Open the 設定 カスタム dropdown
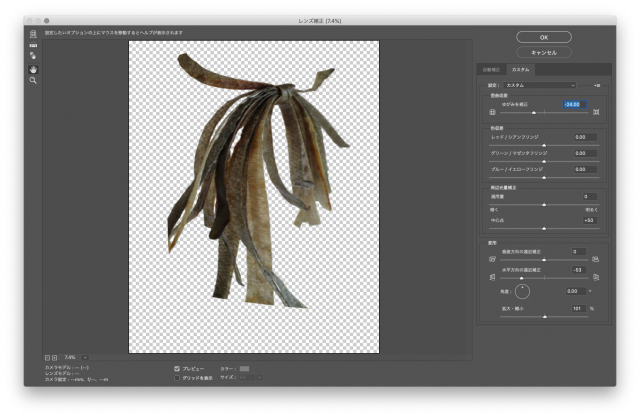 tap(542, 85)
